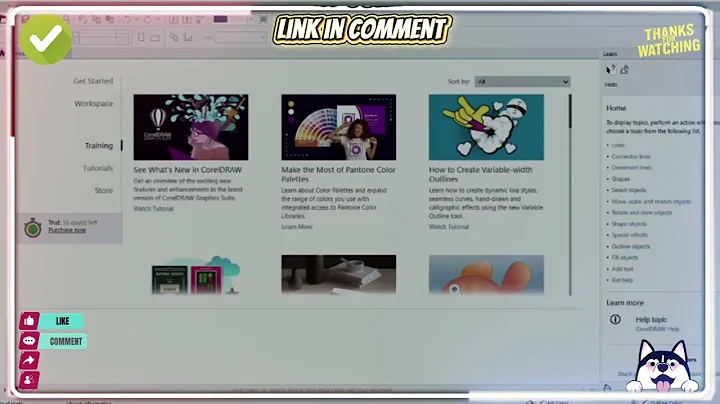
Task: Click the Undo toolbar icon
Action: click(127, 19)
